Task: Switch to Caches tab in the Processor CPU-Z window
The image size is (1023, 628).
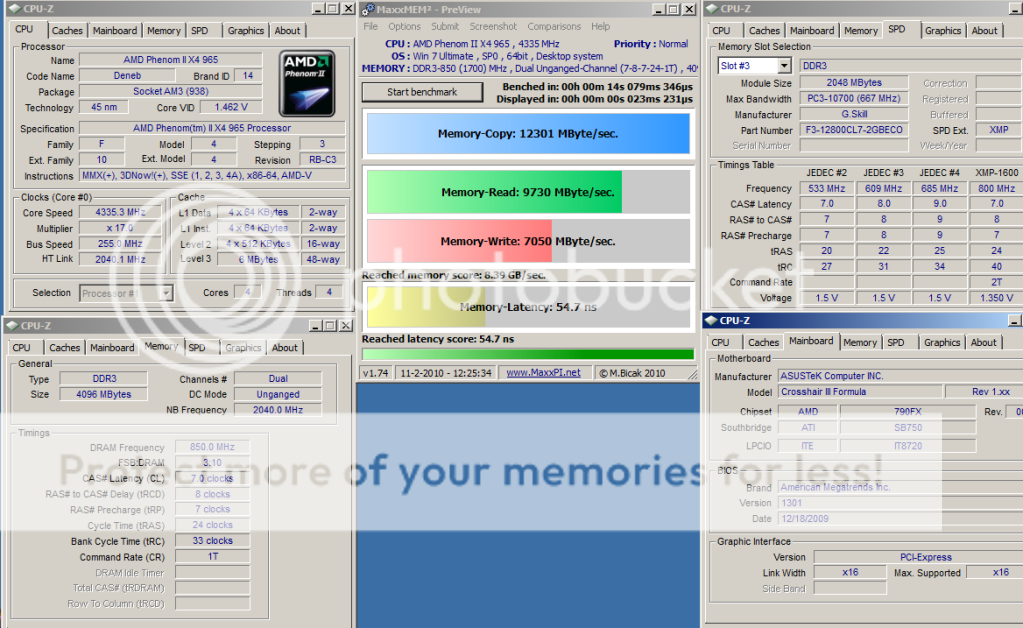Action: click(x=67, y=31)
